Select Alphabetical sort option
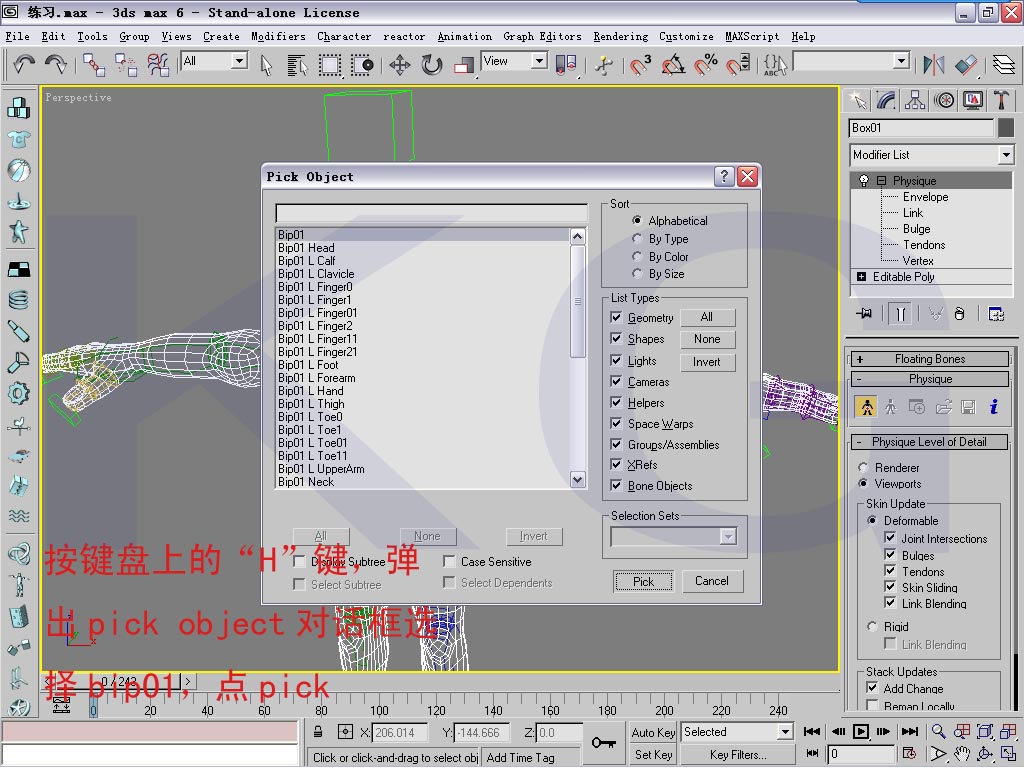The image size is (1024, 768). point(636,221)
